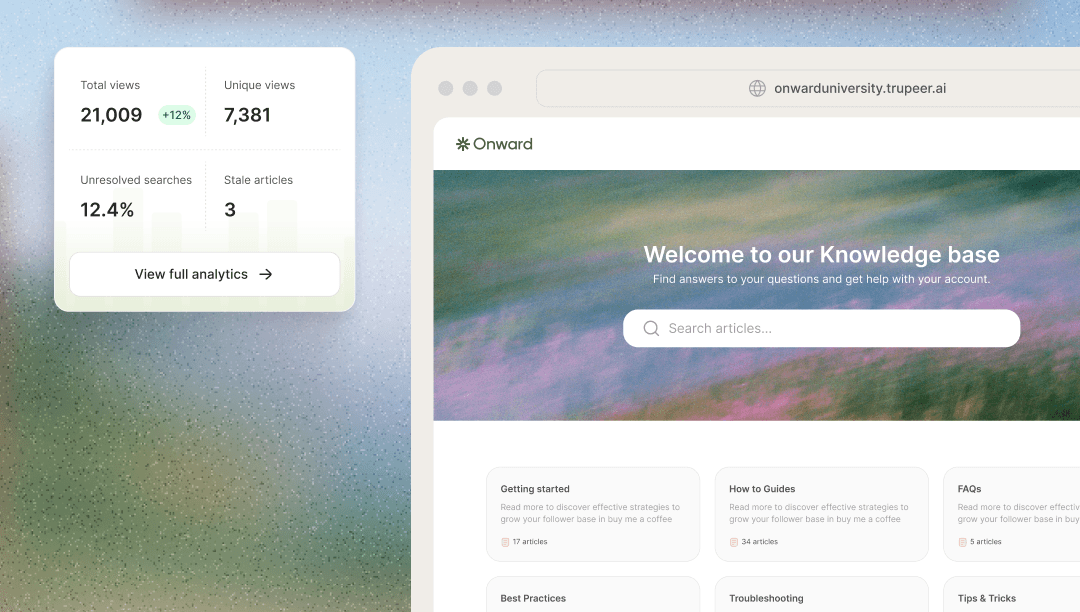Image resolution: width=1080 pixels, height=612 pixels.
Task: Click the Stale articles value 3
Action: point(230,210)
